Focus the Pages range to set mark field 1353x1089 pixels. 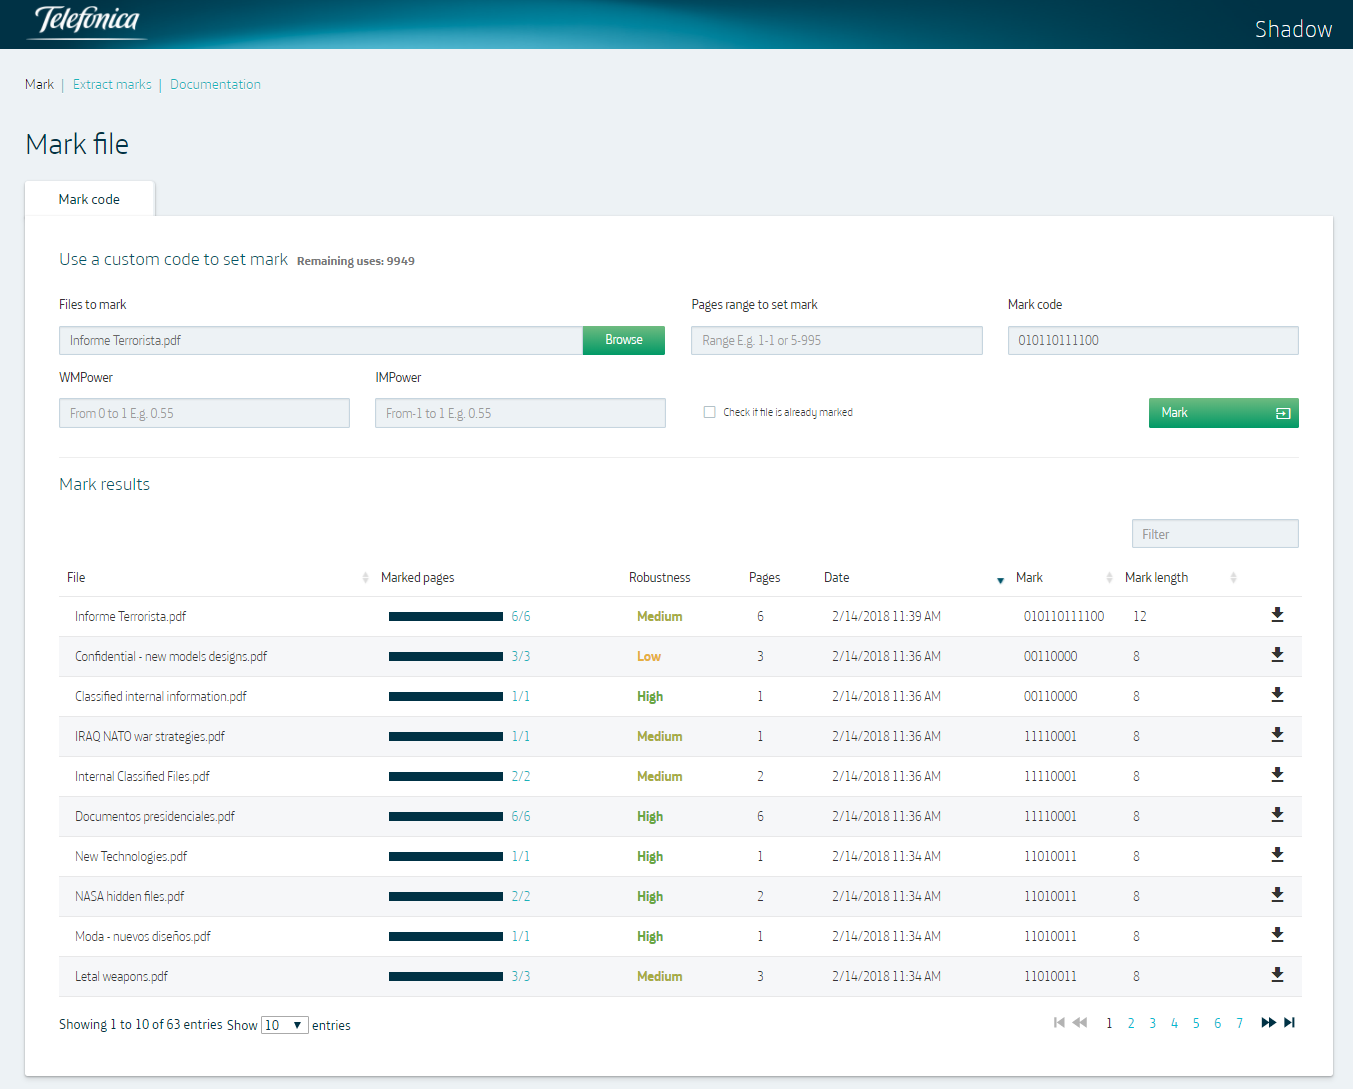point(837,340)
